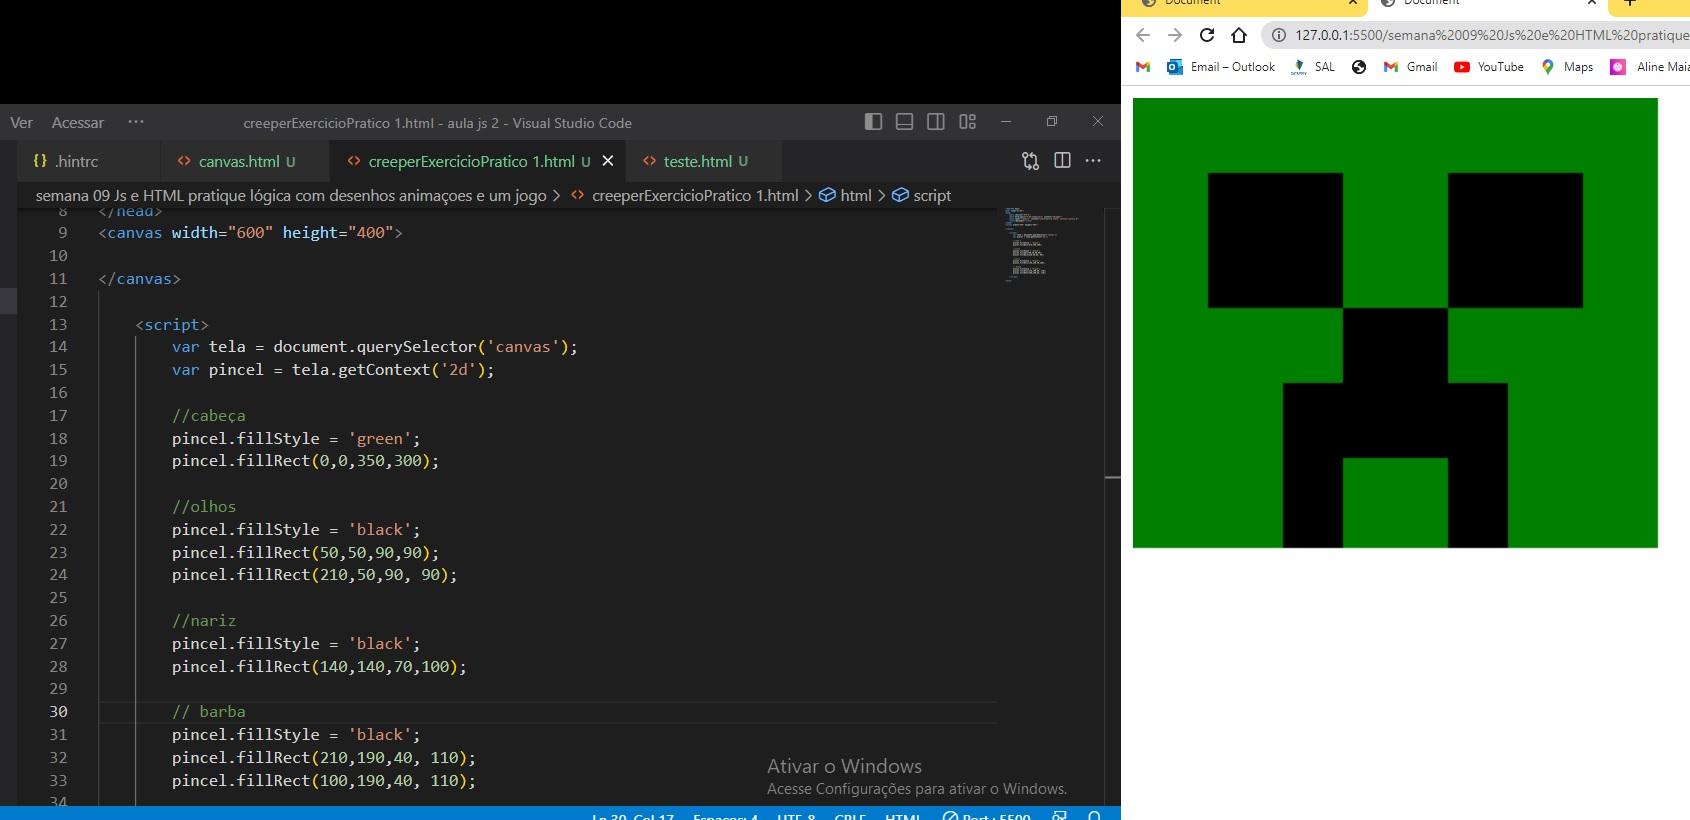Click the //cabeça comment line
This screenshot has width=1690, height=820.
point(208,415)
